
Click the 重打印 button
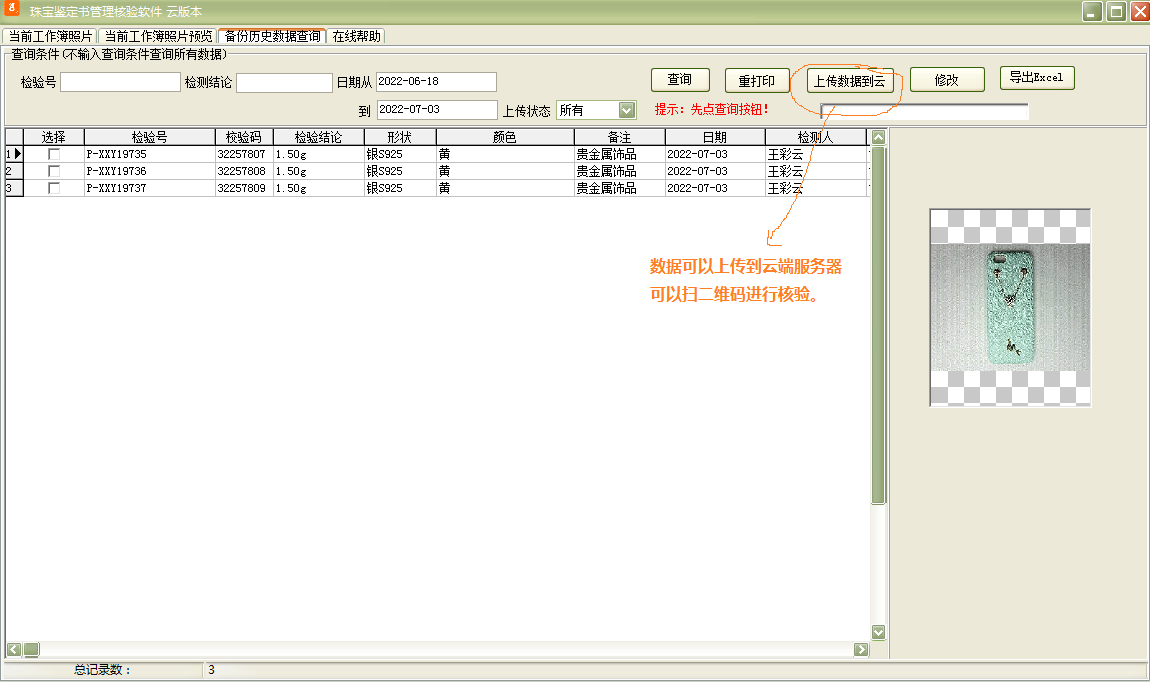756,81
